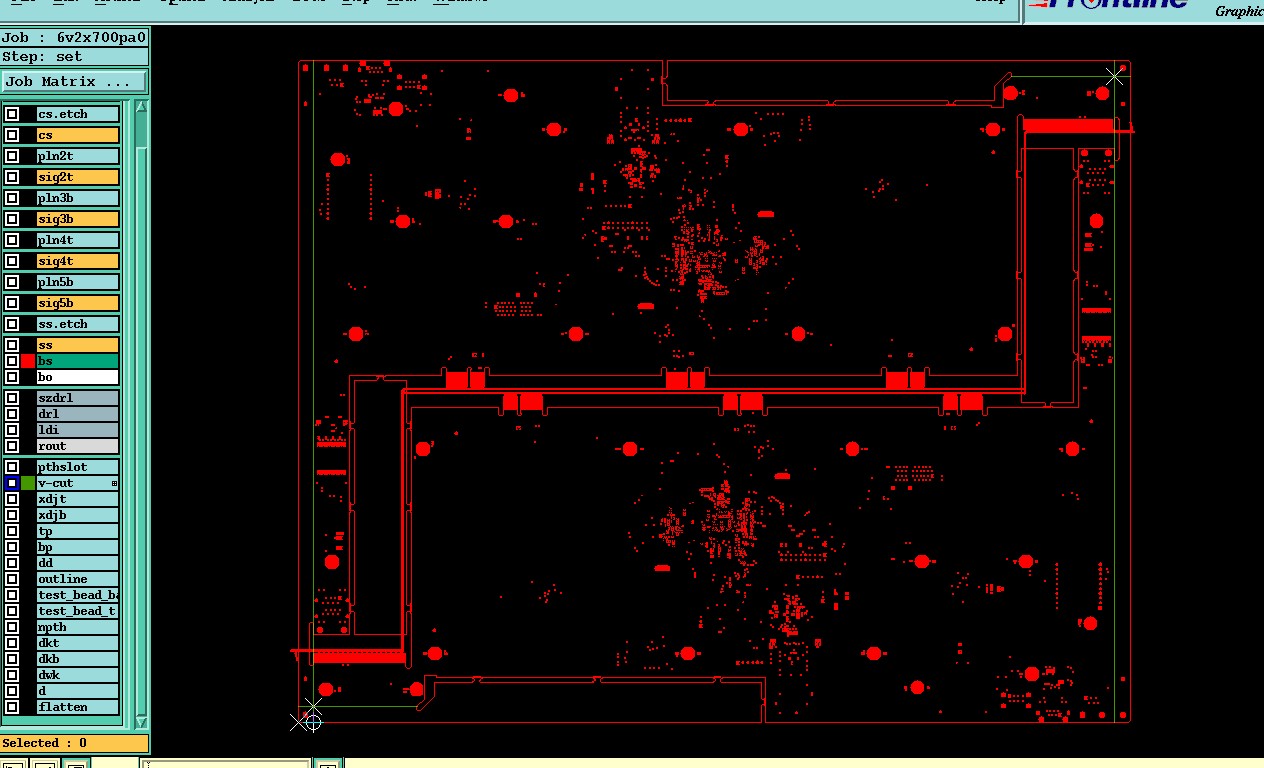Toggle checkbox for bs layer

coord(12,361)
